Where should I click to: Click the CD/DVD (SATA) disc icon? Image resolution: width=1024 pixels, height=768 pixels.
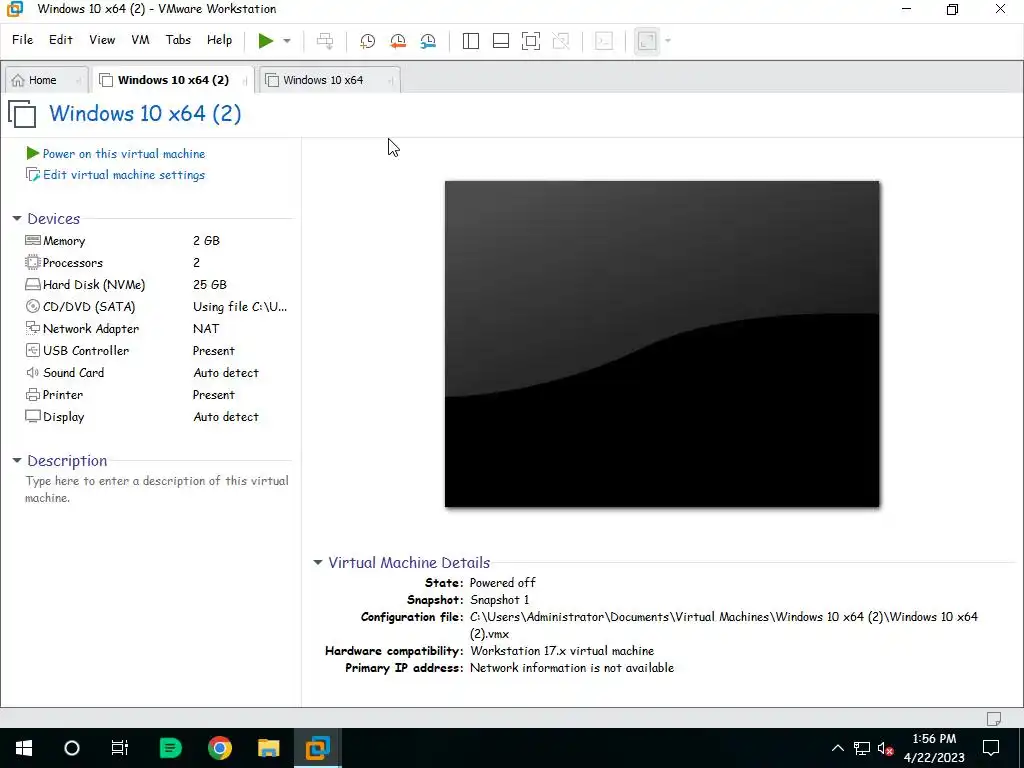point(33,306)
